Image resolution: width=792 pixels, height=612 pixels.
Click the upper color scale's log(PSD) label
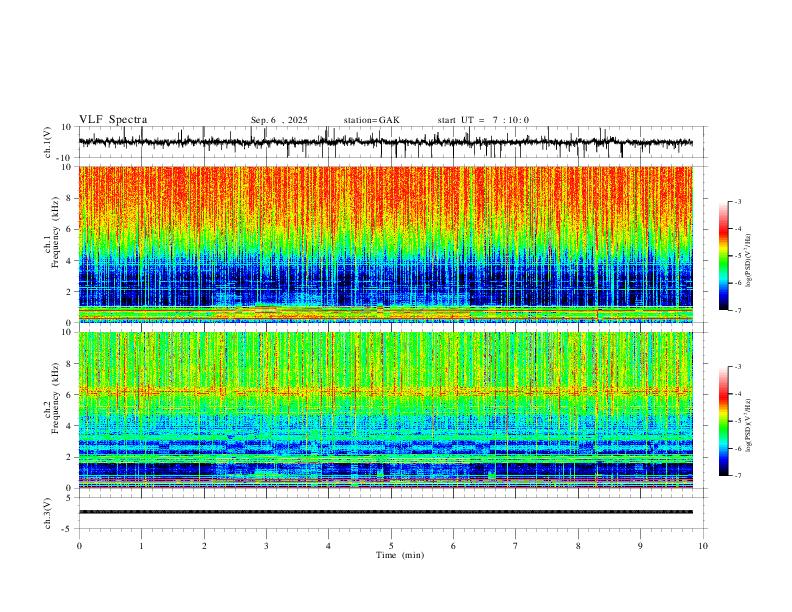[748, 260]
